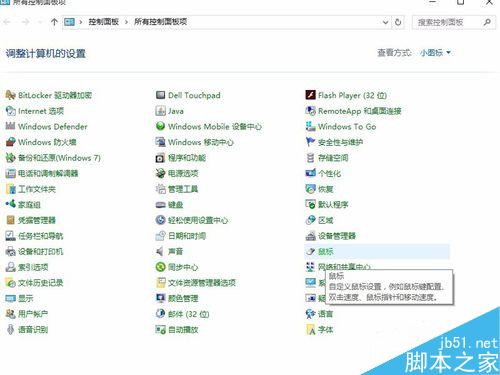Open the 恢复 icon
The image size is (500, 375).
[310, 189]
